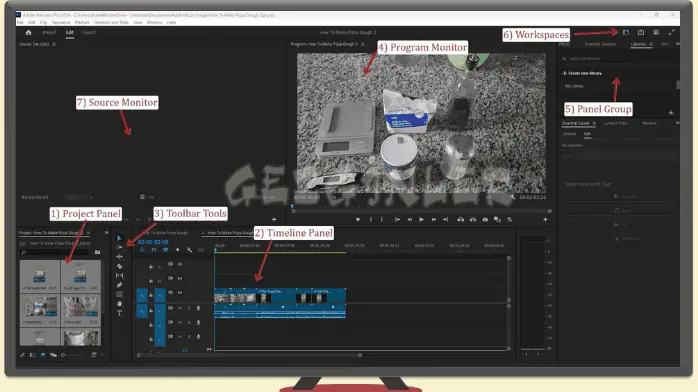
Task: Switch Project panel to List View
Action: coord(32,355)
